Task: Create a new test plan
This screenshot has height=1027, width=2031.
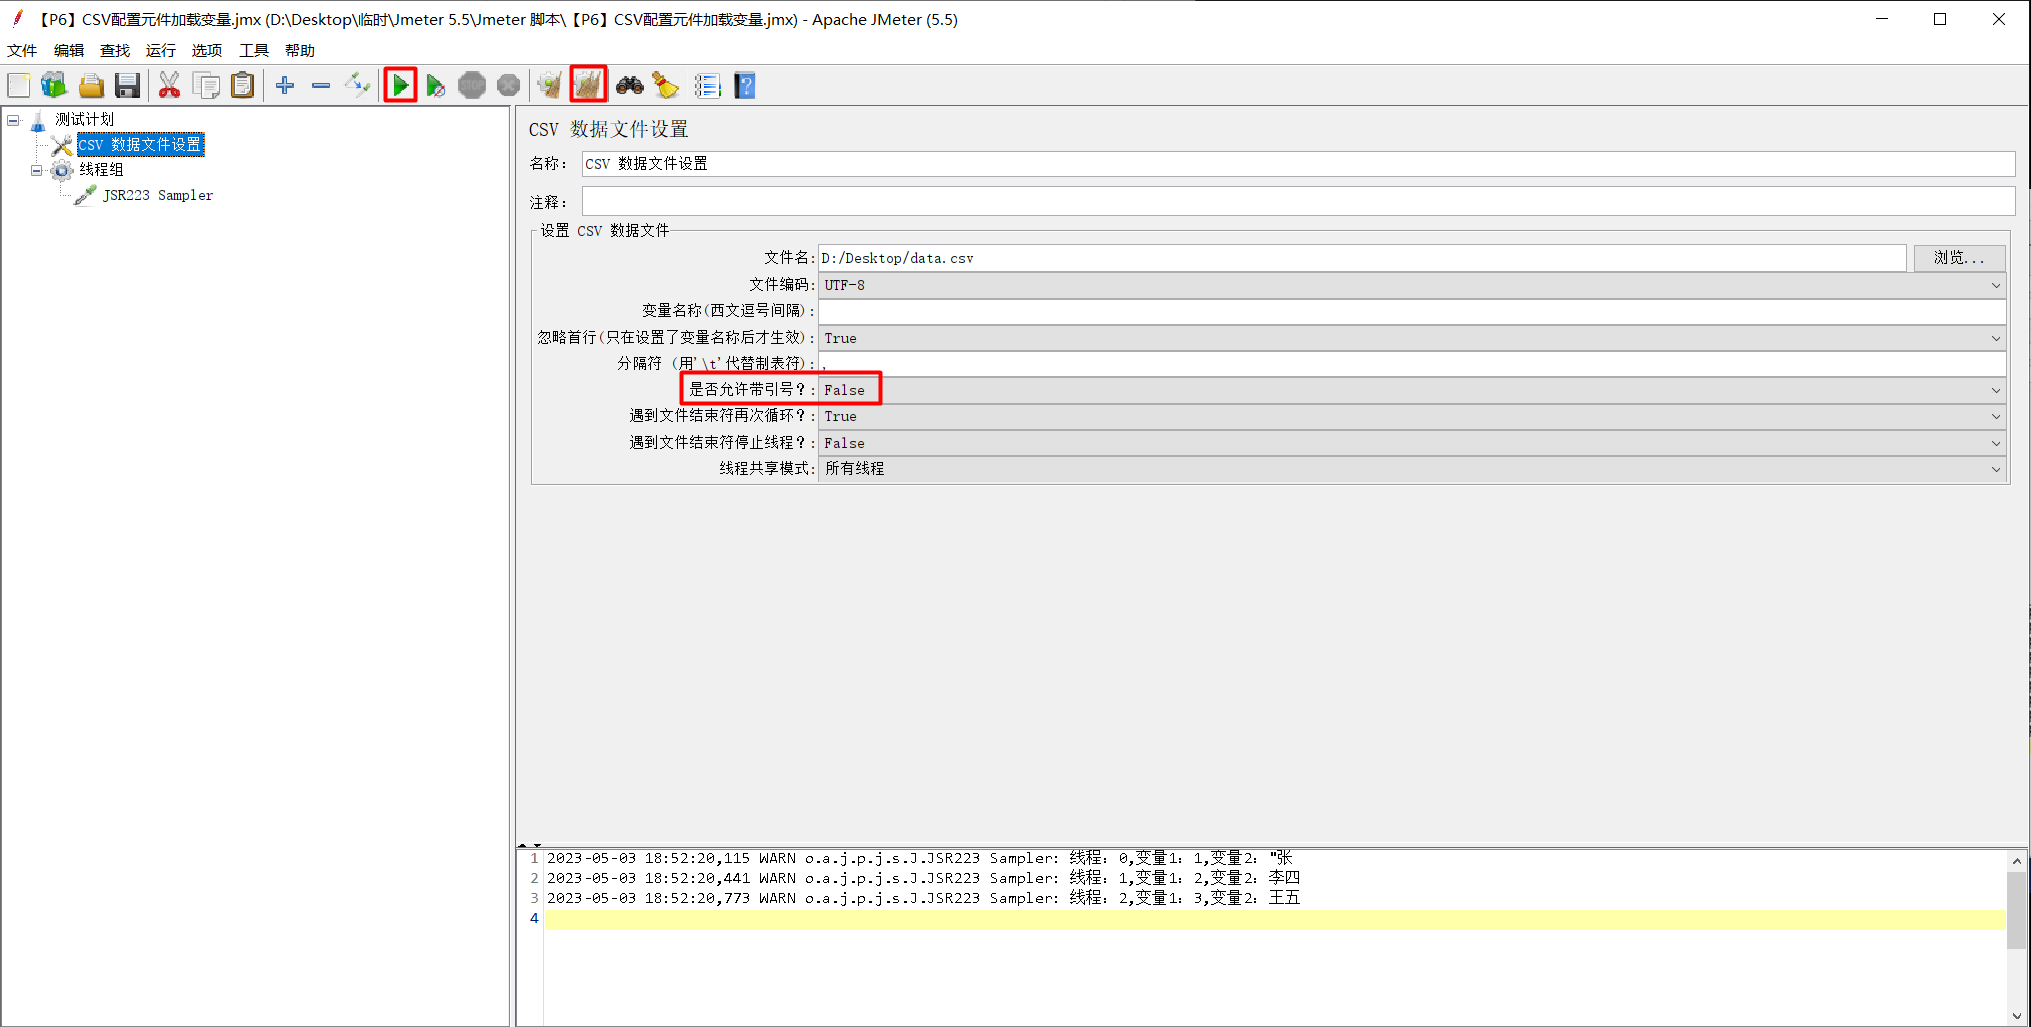Action: 19,86
